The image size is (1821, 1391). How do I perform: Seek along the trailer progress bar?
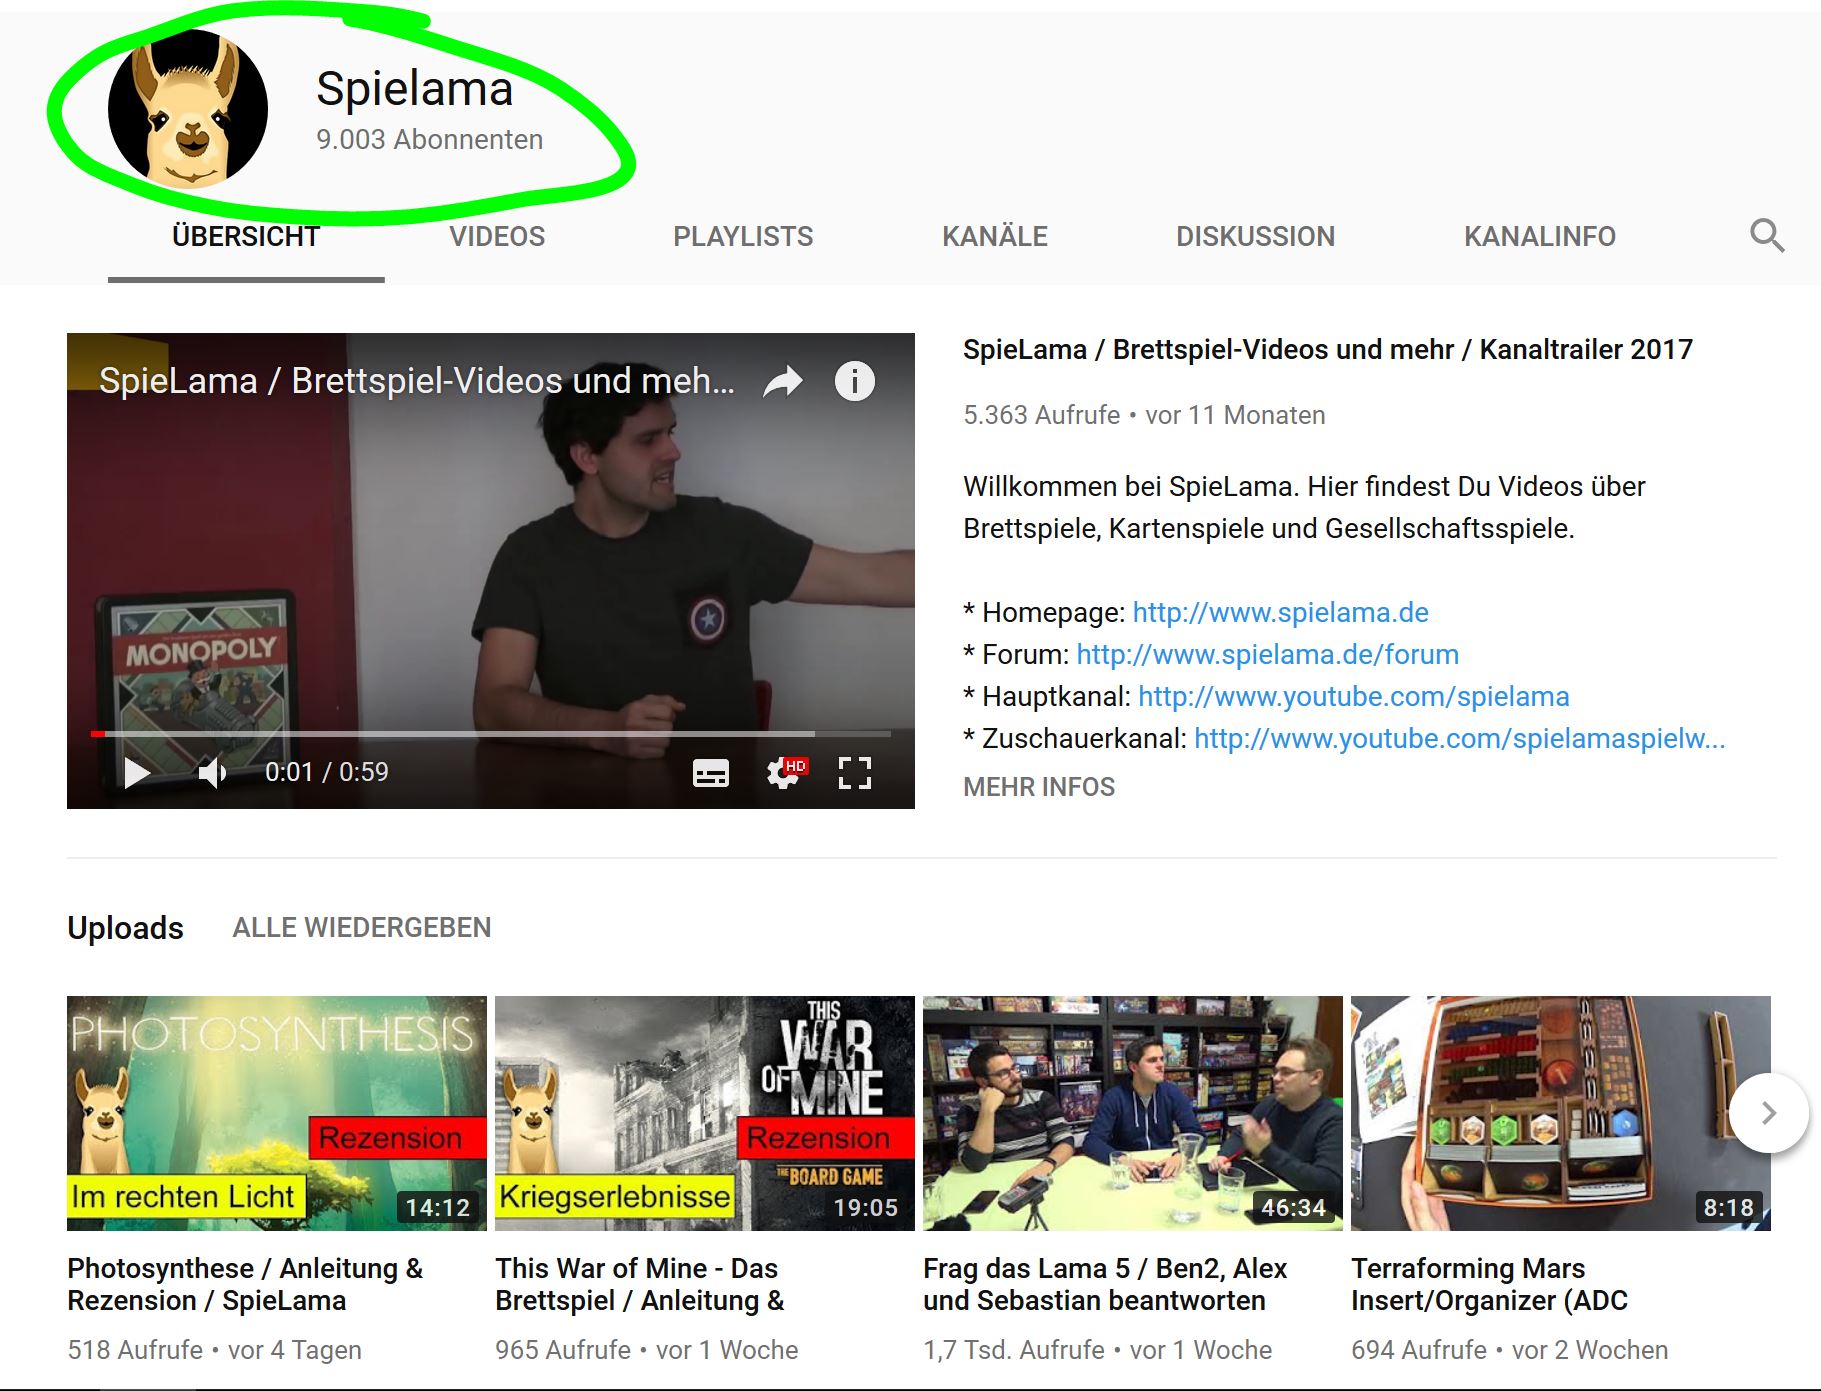(x=491, y=734)
